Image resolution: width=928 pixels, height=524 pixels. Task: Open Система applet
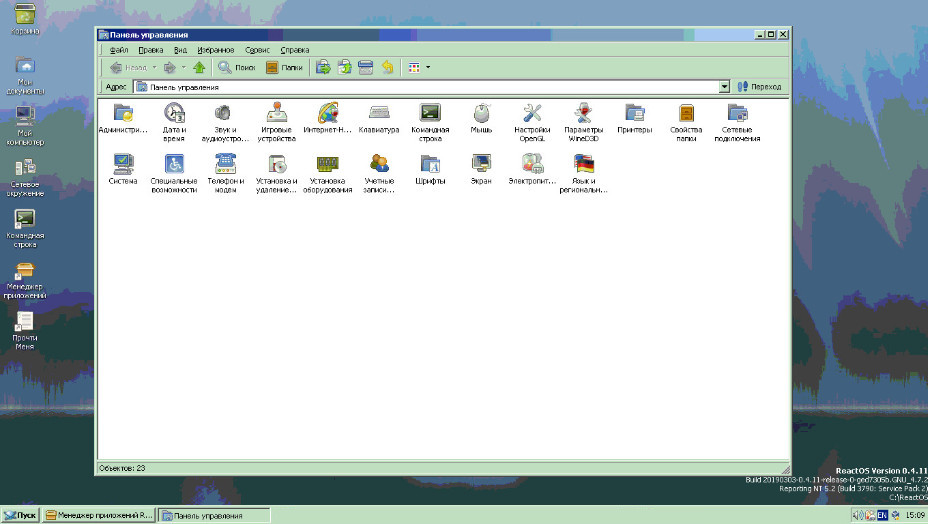click(123, 169)
